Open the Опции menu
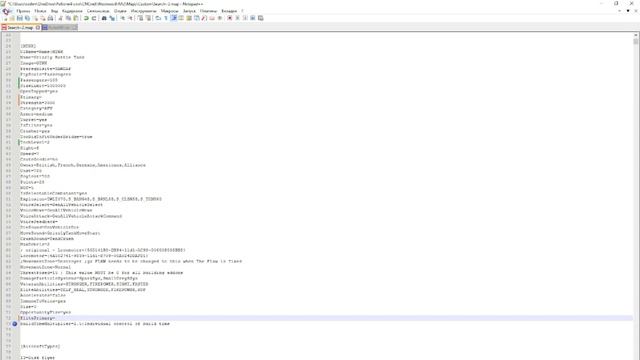 [x=120, y=11]
